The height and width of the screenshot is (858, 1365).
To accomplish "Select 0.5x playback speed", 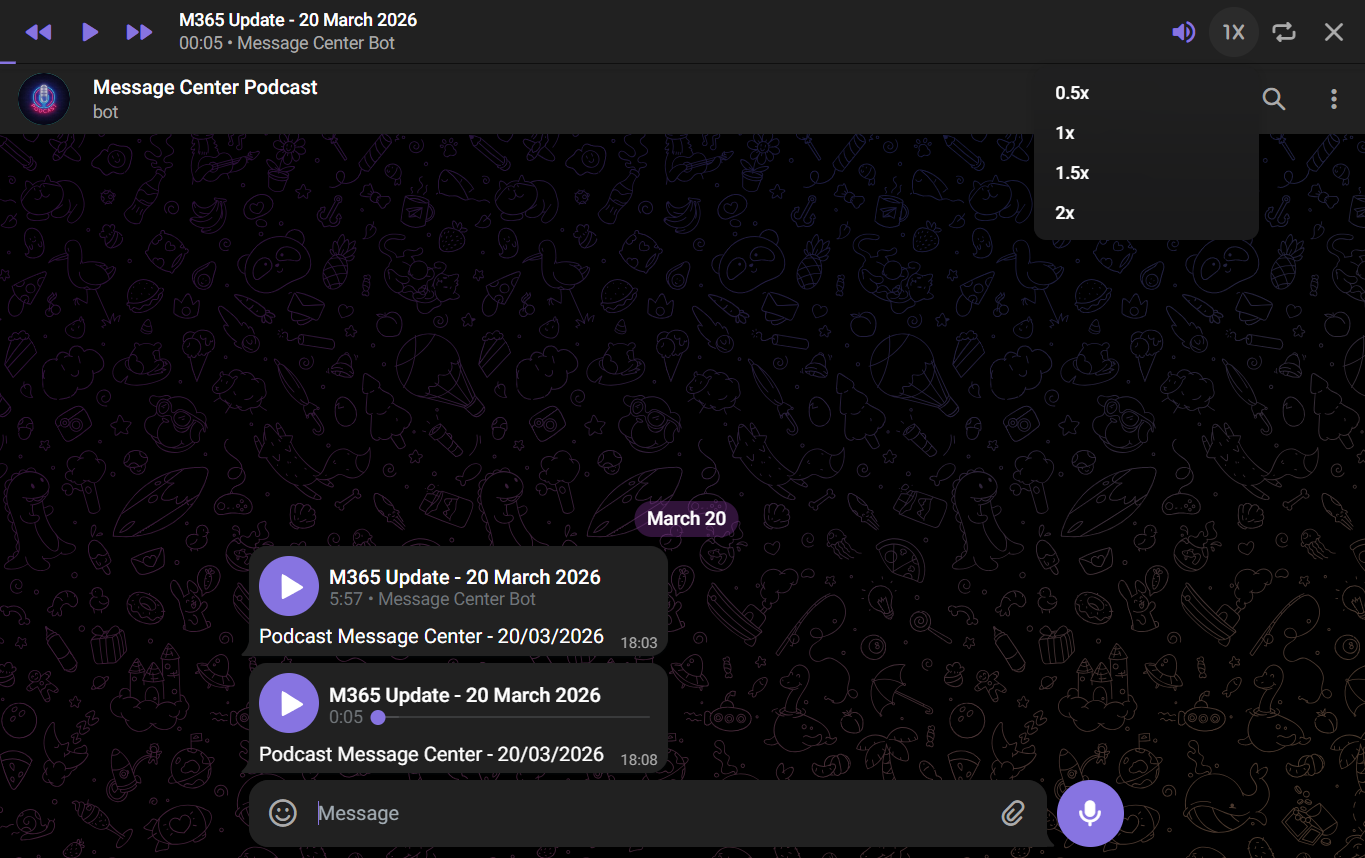I will pos(1146,93).
